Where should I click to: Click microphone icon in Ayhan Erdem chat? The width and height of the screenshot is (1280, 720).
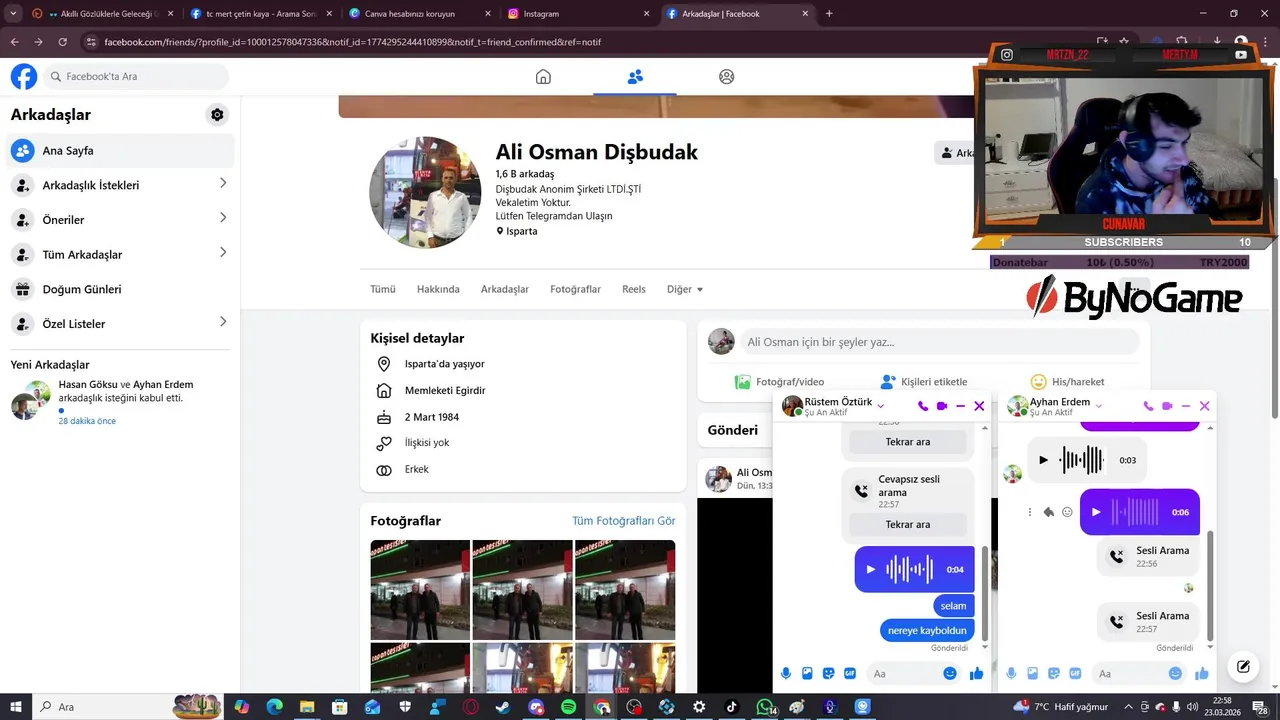tap(1011, 673)
